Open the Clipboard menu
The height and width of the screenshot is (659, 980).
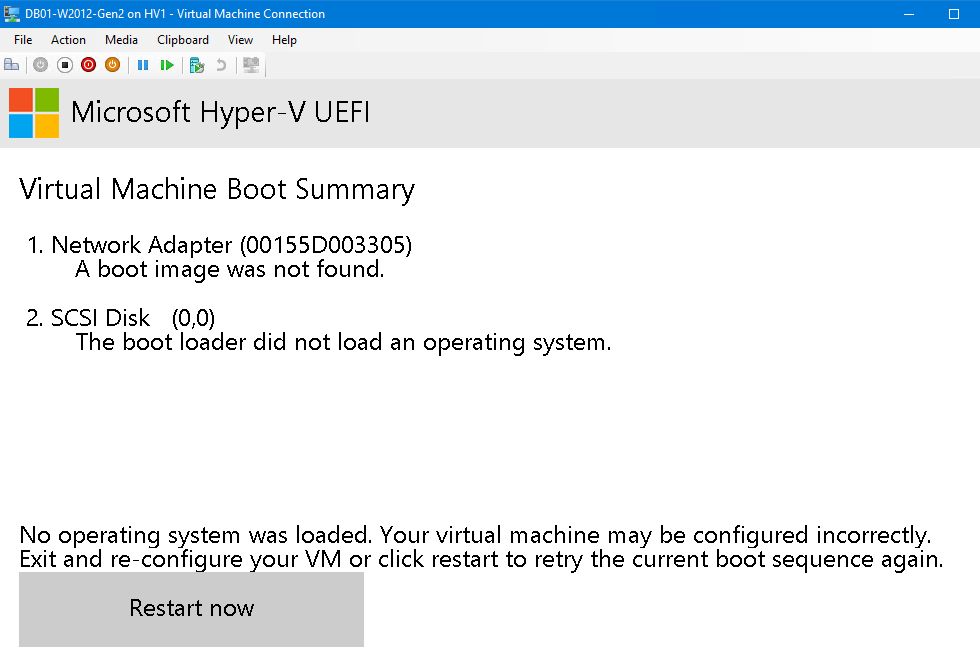[183, 40]
